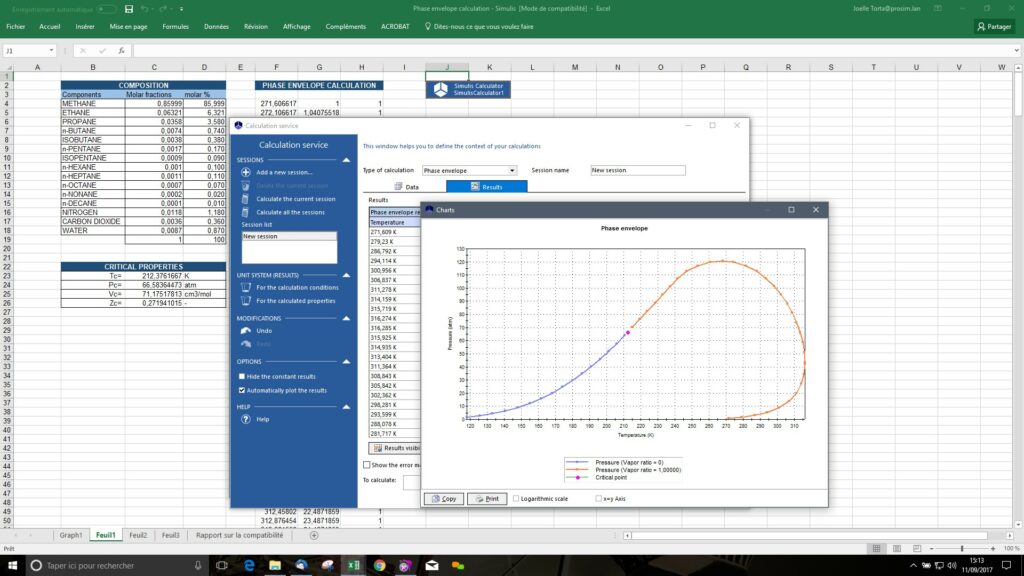Click the Simulis Calculator object on the worksheet
This screenshot has height=576, width=1024.
(468, 89)
